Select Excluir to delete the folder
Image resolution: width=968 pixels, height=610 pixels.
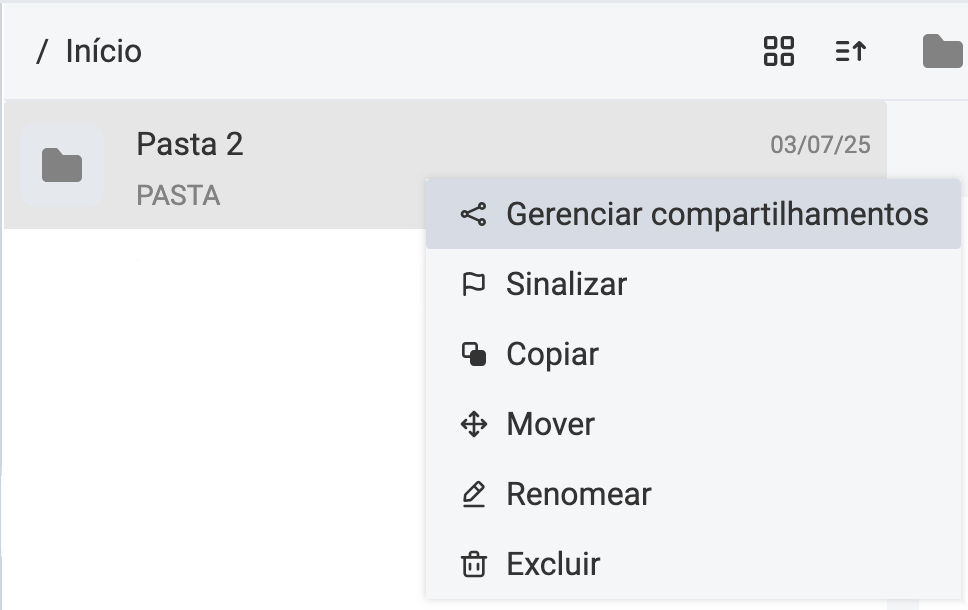click(x=553, y=564)
